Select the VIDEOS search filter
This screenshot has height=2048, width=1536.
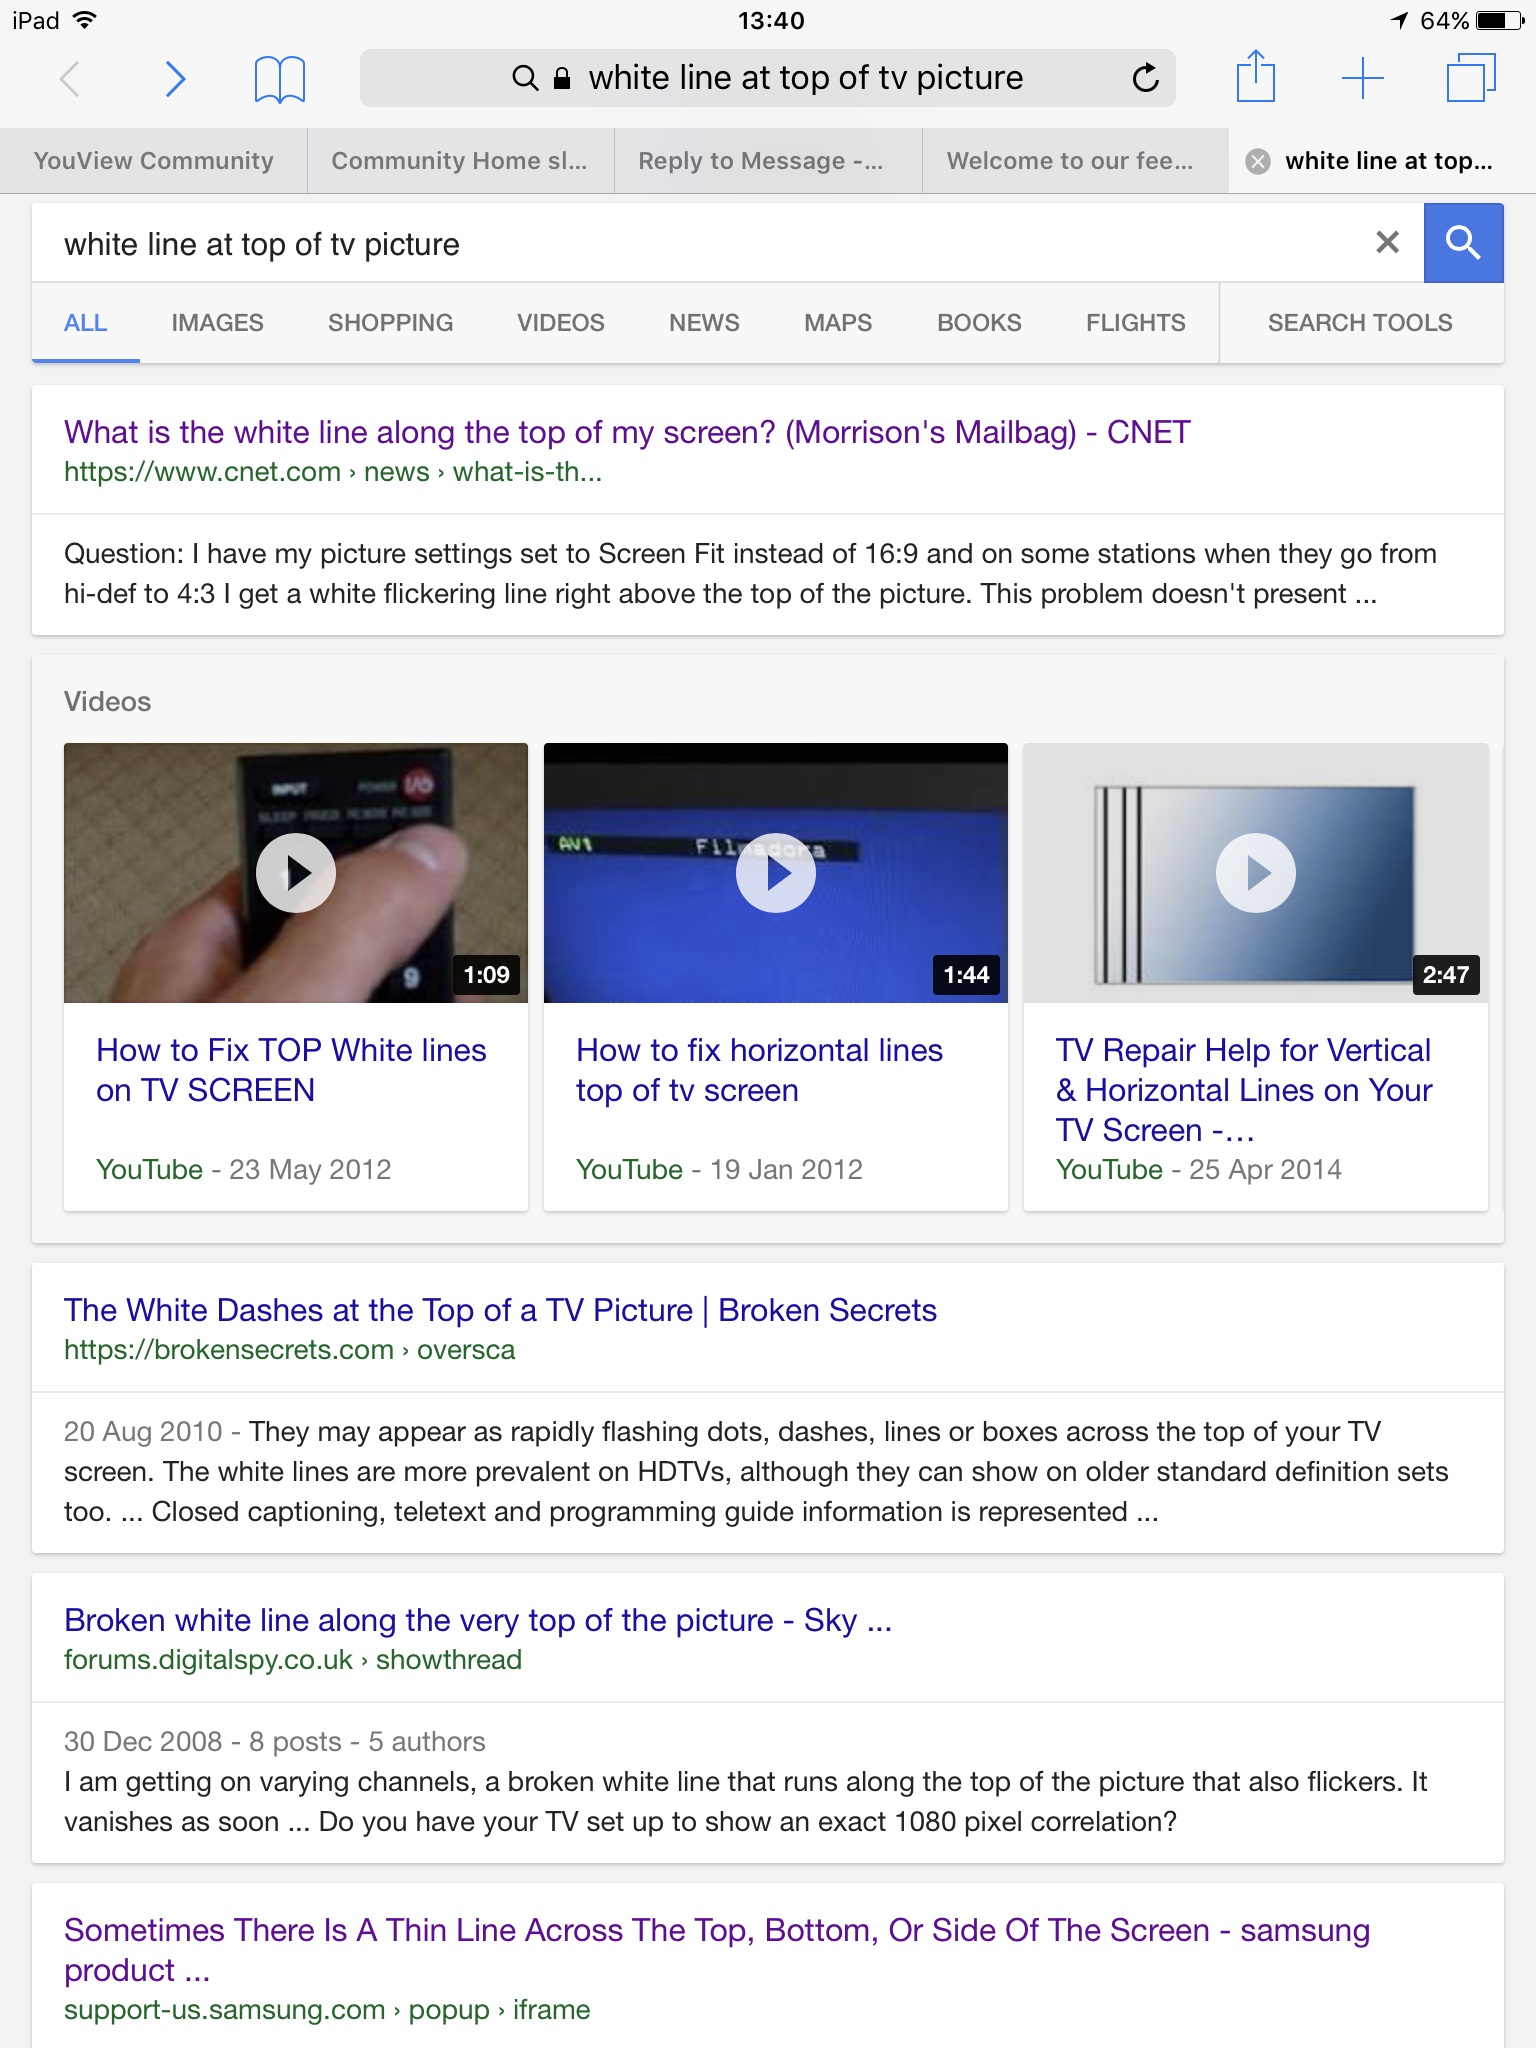click(560, 323)
